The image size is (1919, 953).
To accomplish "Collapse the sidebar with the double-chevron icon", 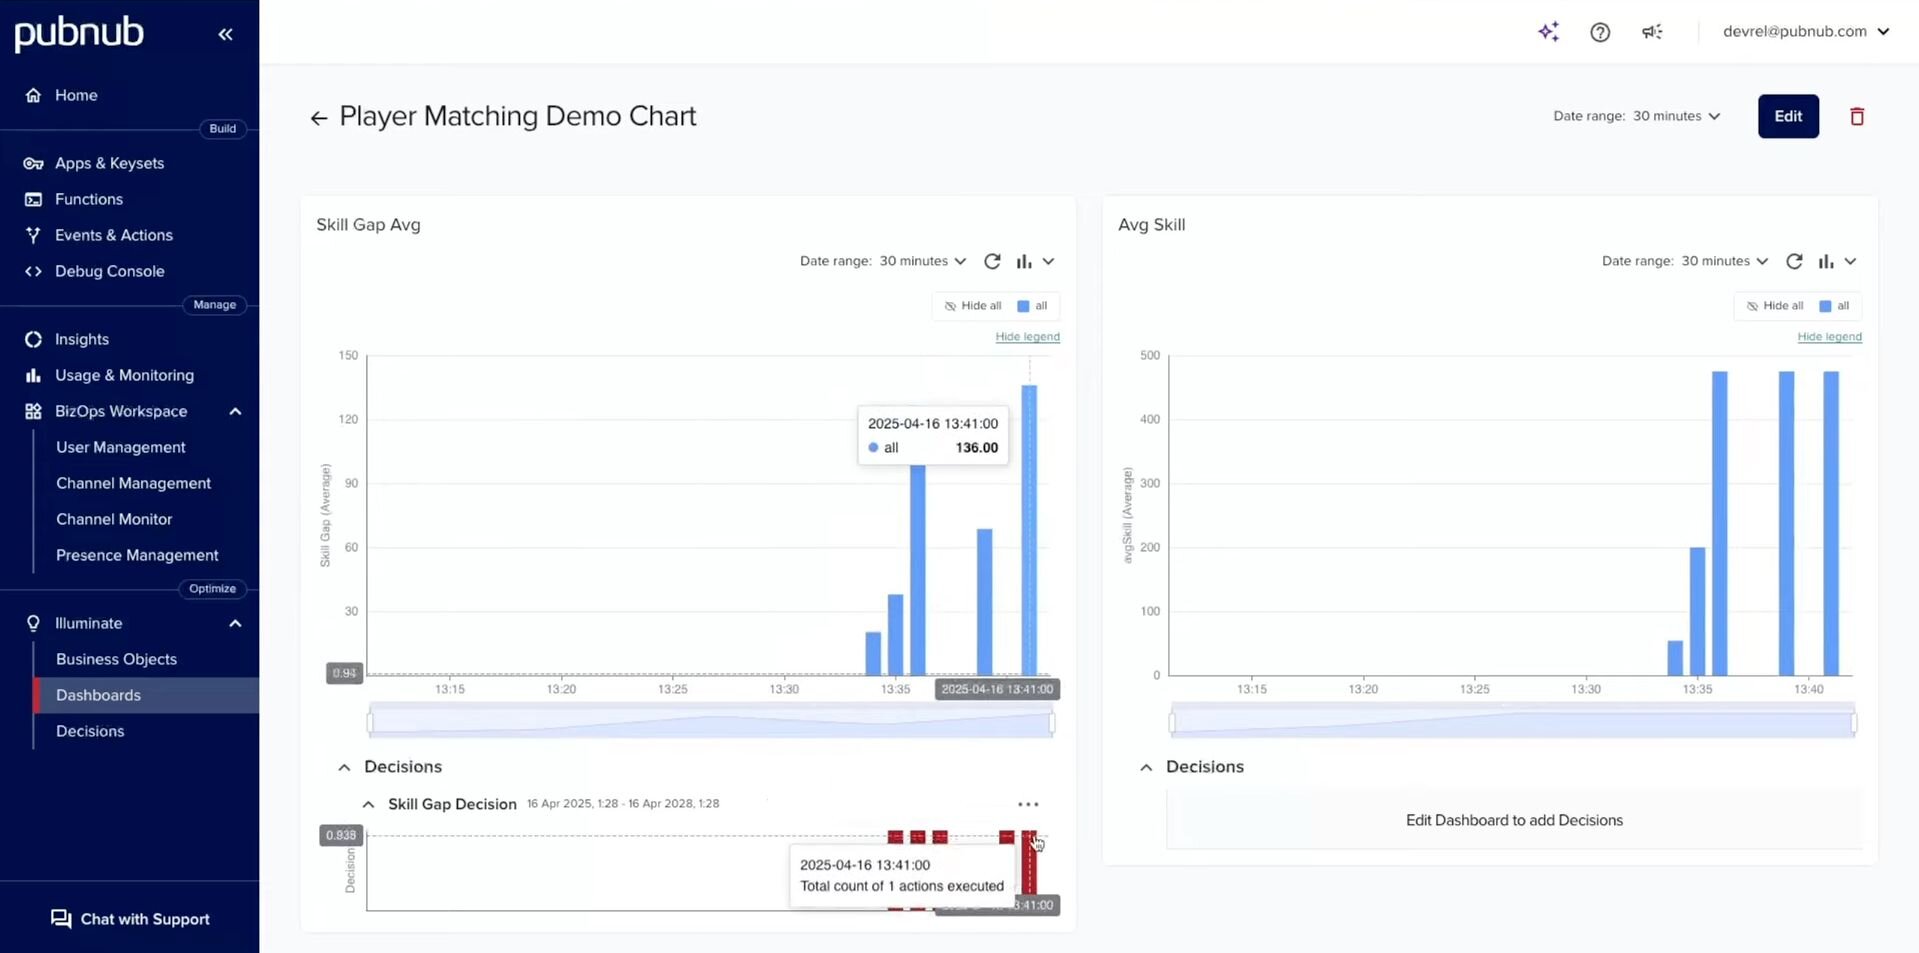I will pyautogui.click(x=225, y=34).
